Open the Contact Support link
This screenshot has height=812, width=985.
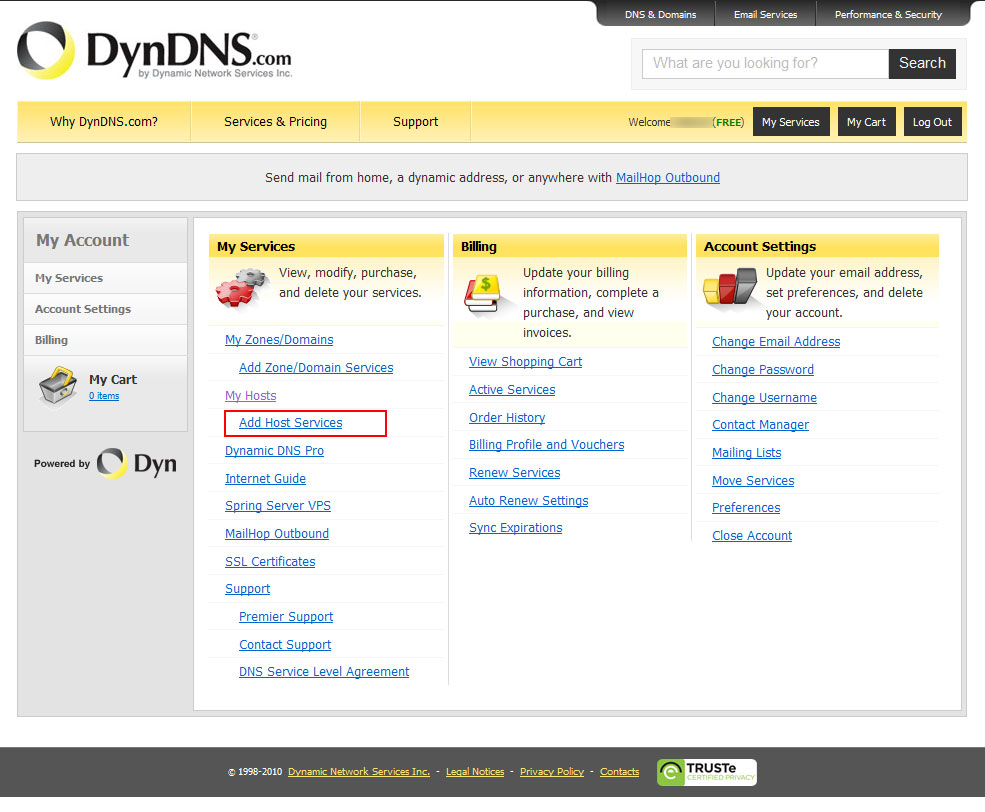click(285, 645)
